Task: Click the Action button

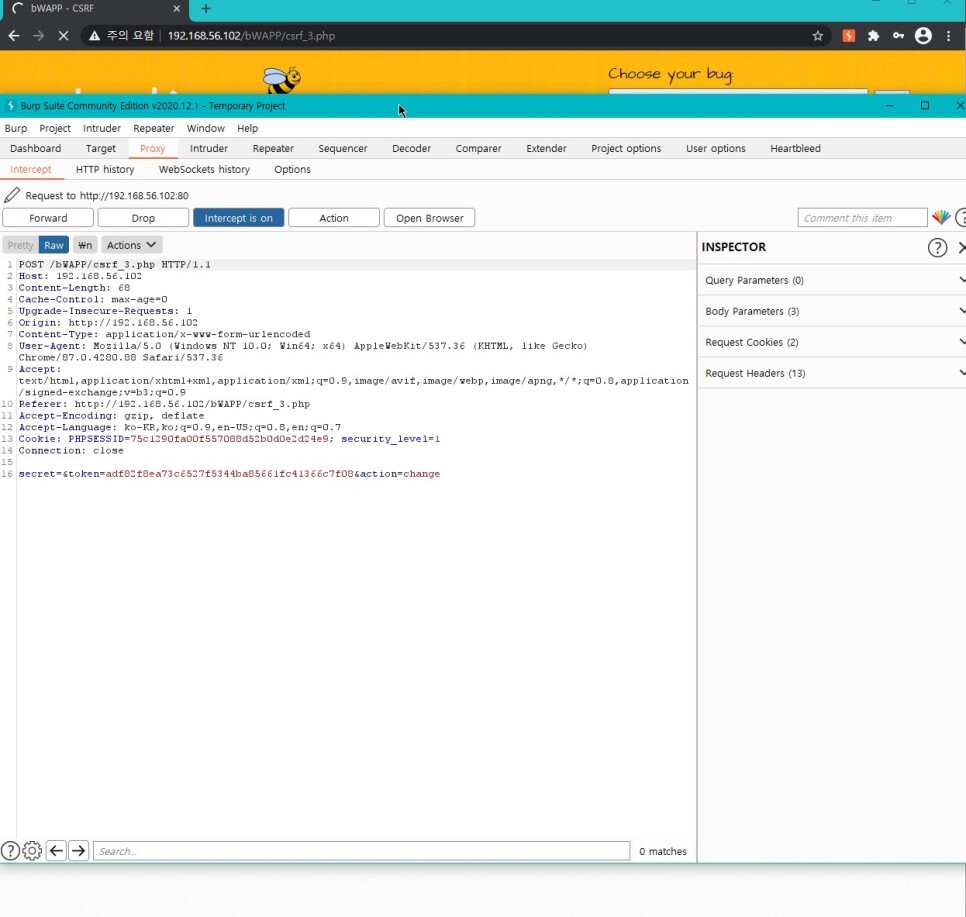Action: [x=334, y=218]
